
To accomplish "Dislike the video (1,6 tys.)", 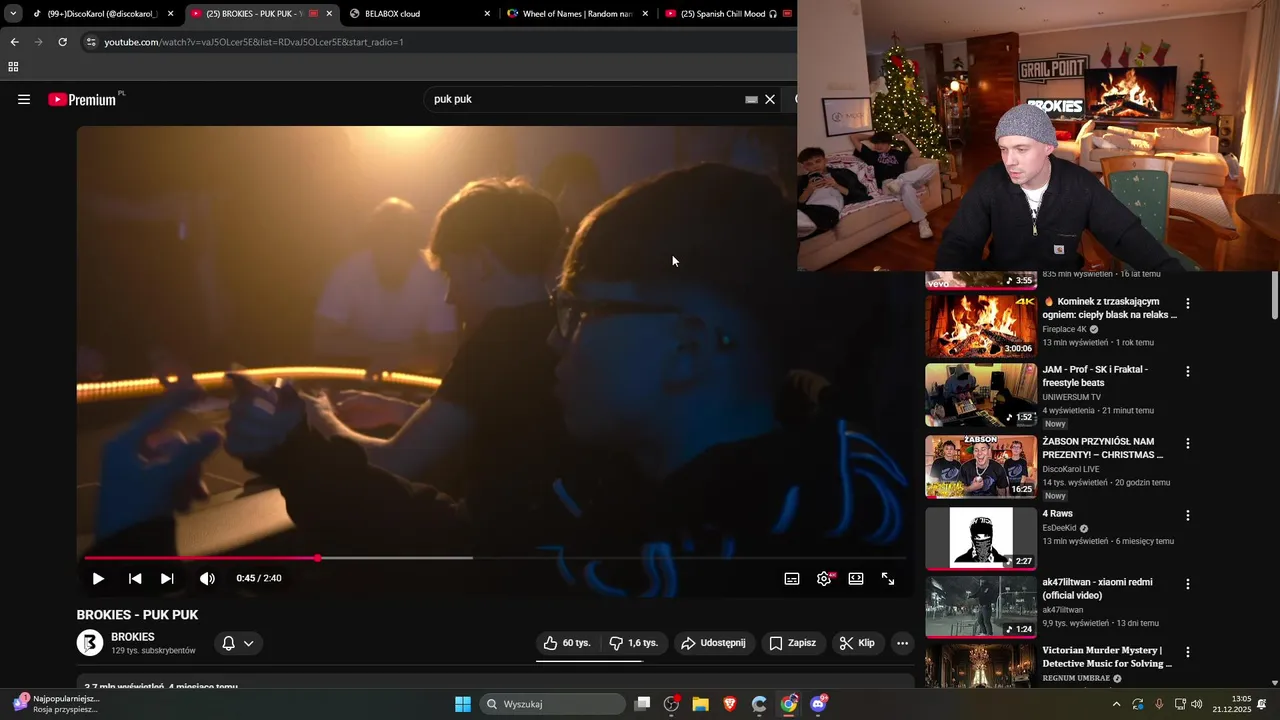I will point(634,643).
